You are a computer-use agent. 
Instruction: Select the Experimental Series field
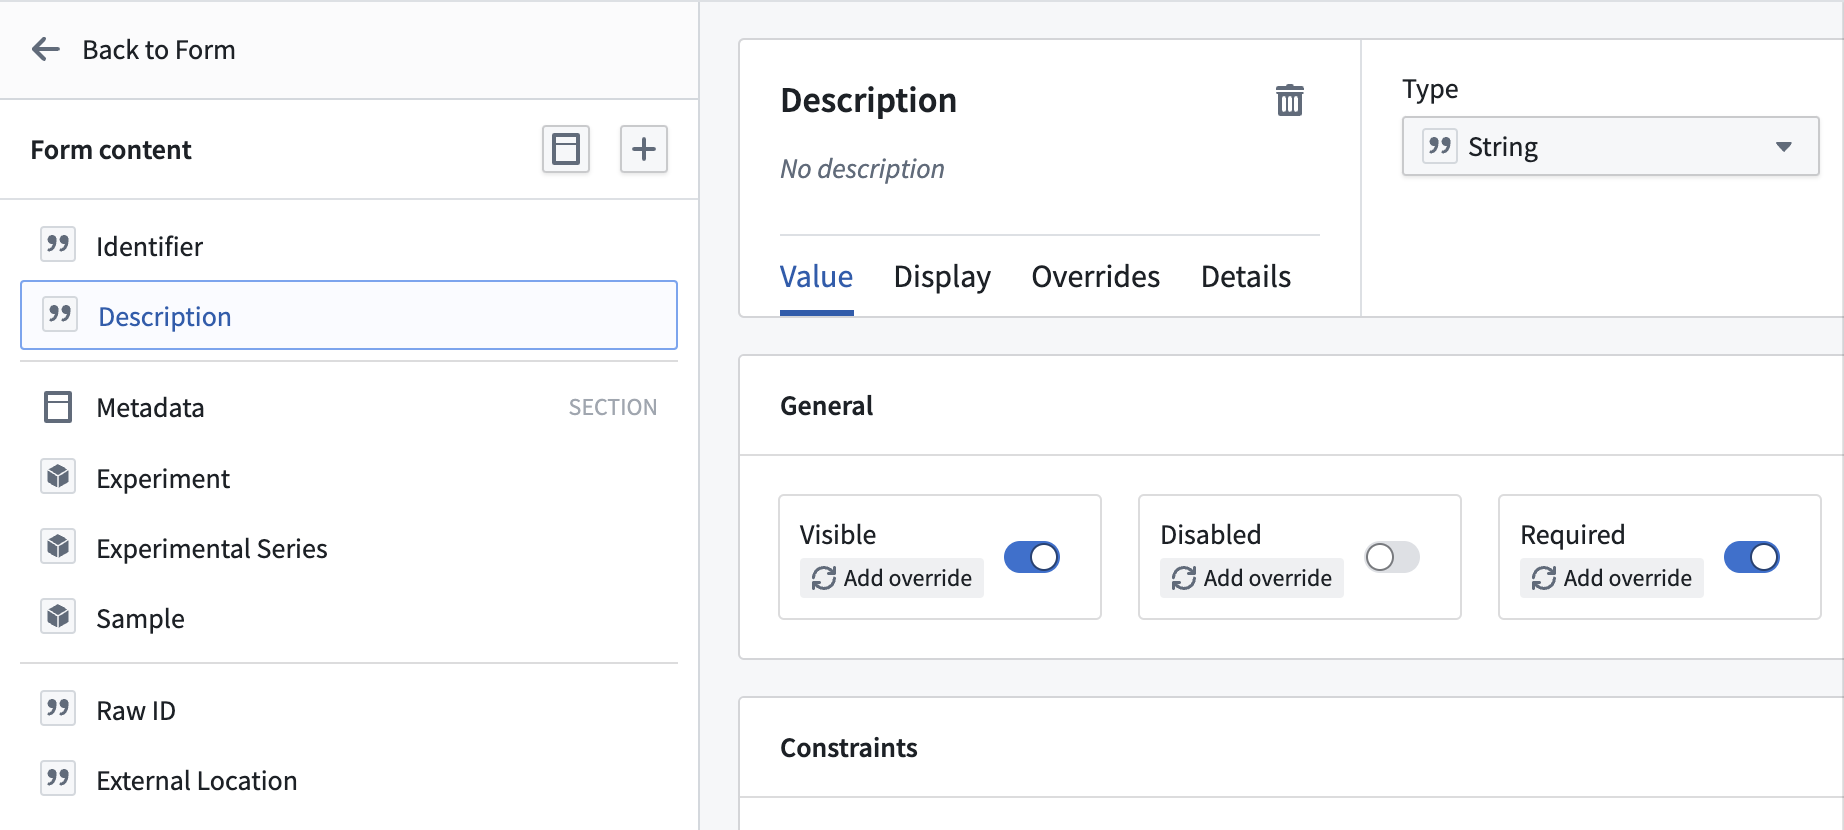pos(349,548)
